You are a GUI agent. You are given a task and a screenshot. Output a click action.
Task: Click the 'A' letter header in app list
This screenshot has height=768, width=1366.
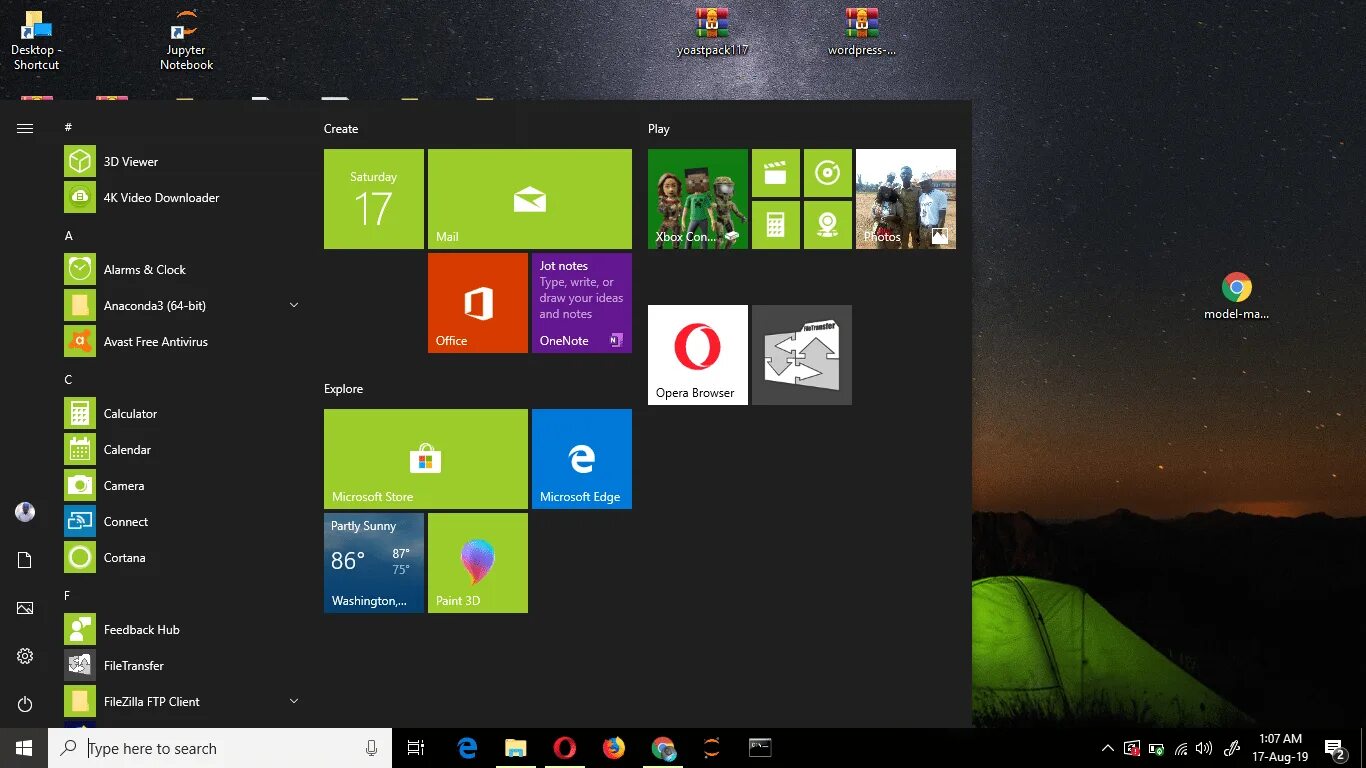pyautogui.click(x=69, y=236)
